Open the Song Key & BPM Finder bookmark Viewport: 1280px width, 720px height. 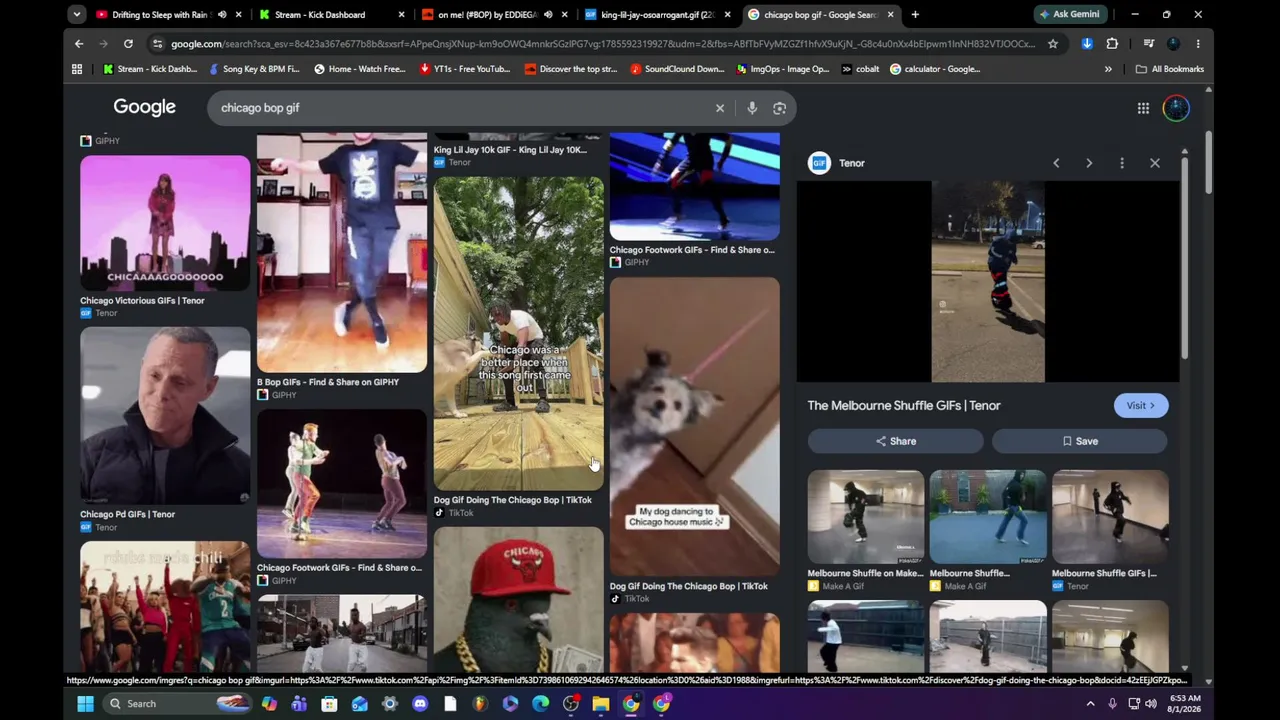pos(254,69)
